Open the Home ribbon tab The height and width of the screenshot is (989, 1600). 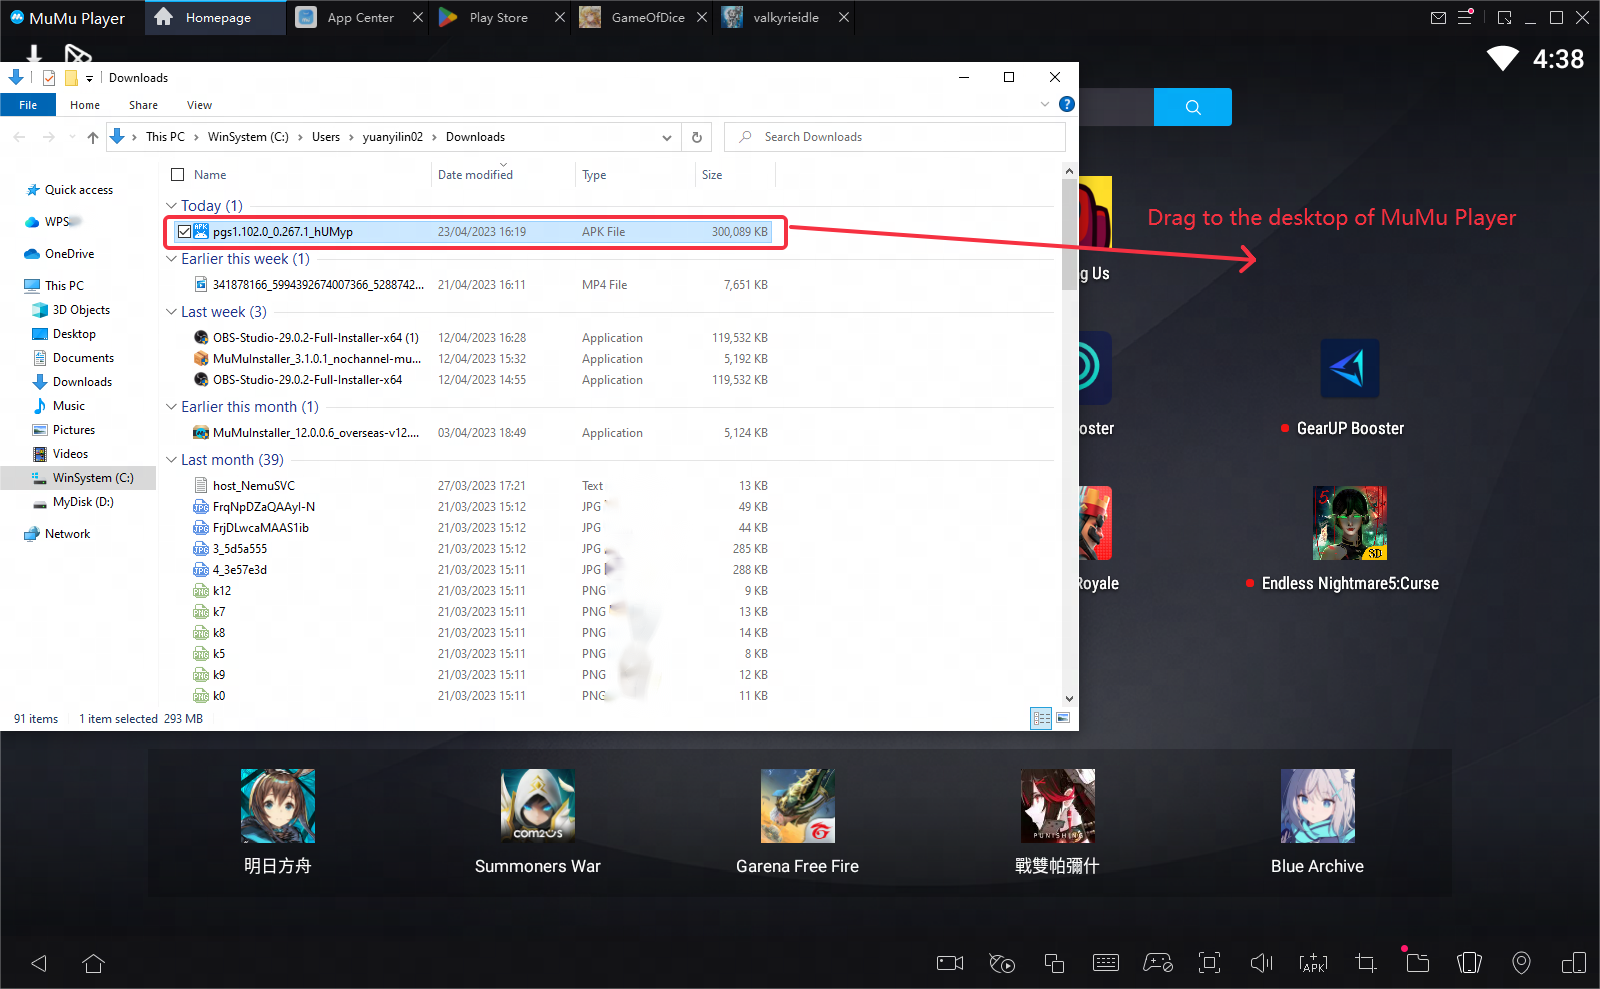click(85, 105)
